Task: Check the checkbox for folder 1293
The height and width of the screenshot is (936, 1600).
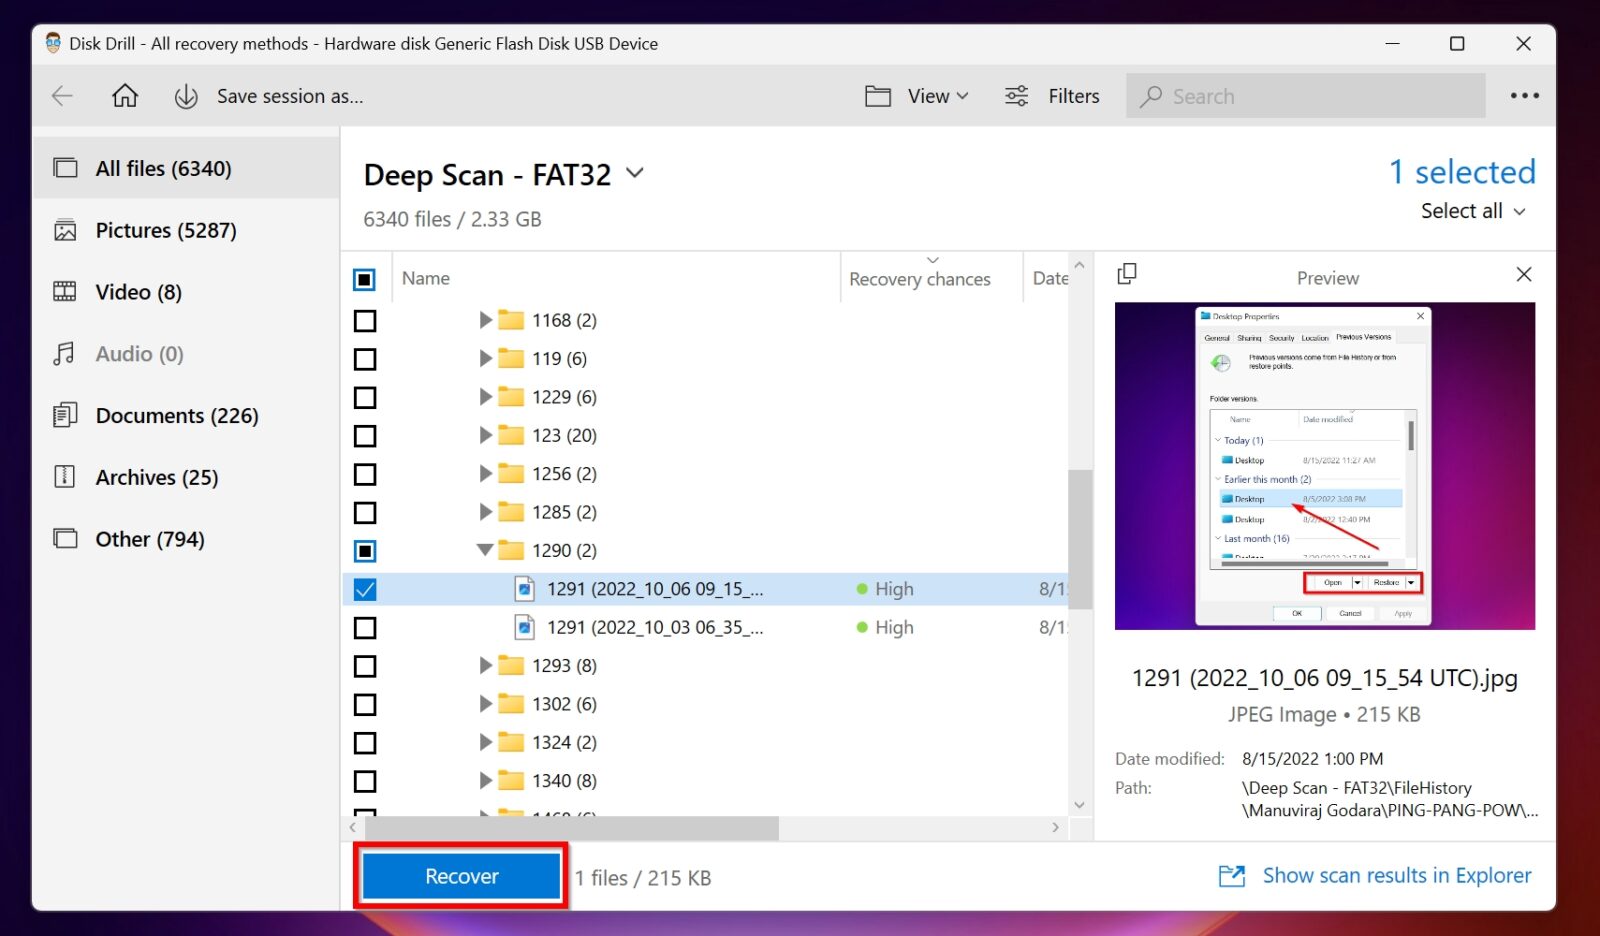Action: point(365,666)
